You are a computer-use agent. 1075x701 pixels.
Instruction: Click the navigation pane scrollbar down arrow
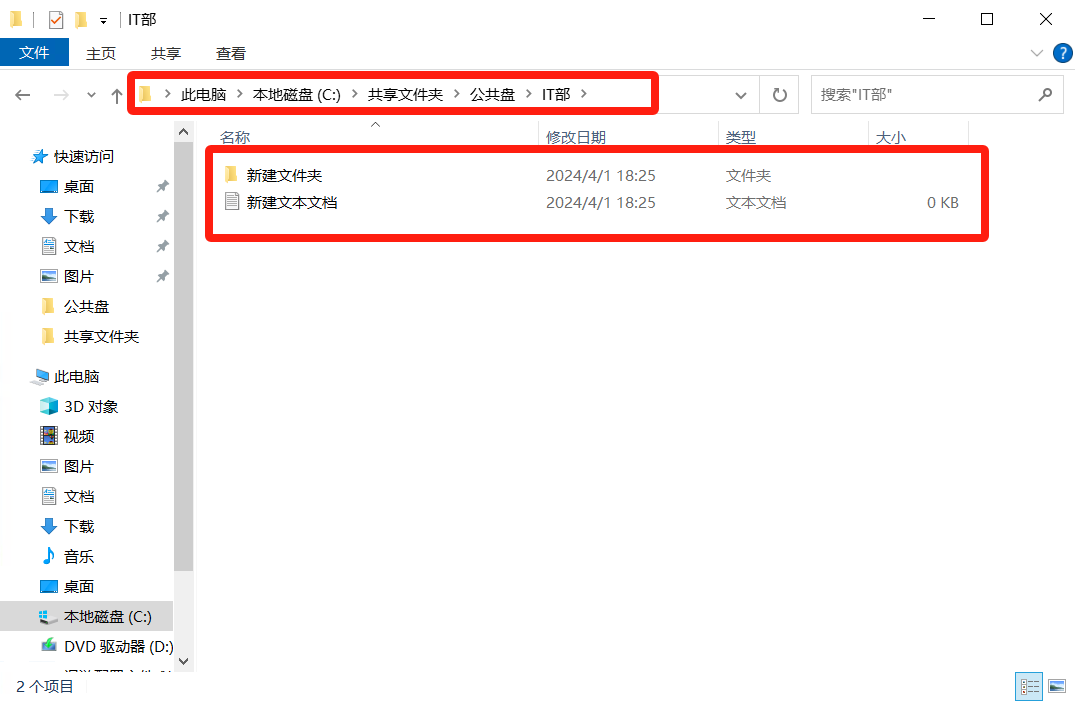tap(183, 661)
